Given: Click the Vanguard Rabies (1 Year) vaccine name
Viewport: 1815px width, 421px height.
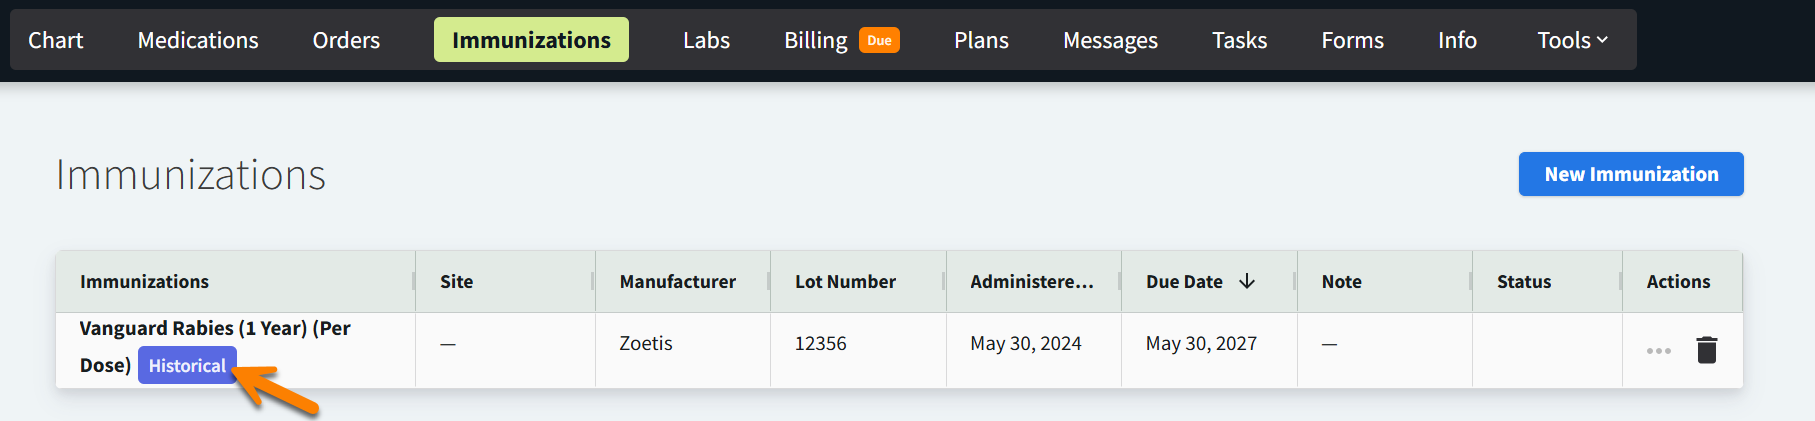Looking at the screenshot, I should tap(214, 329).
